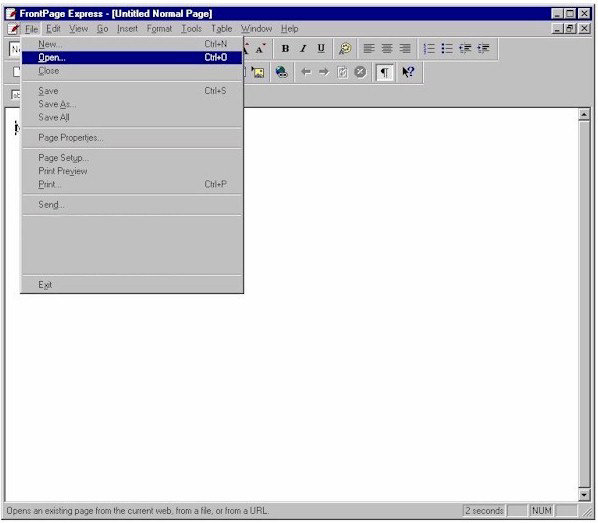Open the Text Color palette icon
The image size is (598, 523).
[x=345, y=49]
